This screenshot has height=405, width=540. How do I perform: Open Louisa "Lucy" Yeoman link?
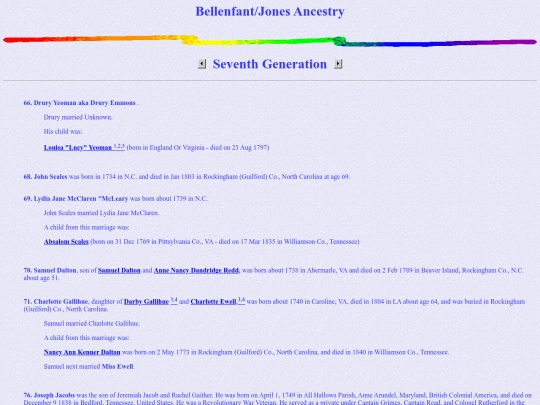(x=78, y=148)
